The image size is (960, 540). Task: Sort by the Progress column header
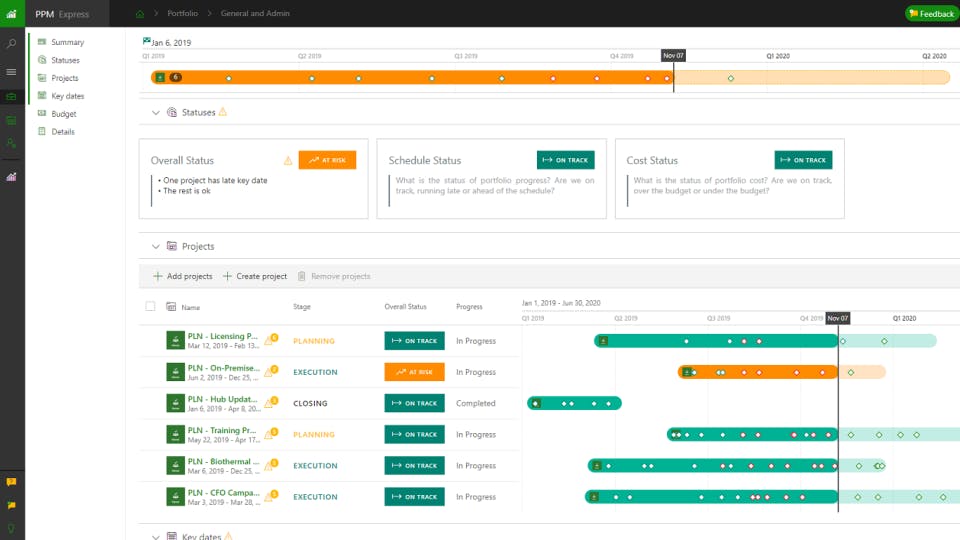click(x=469, y=307)
